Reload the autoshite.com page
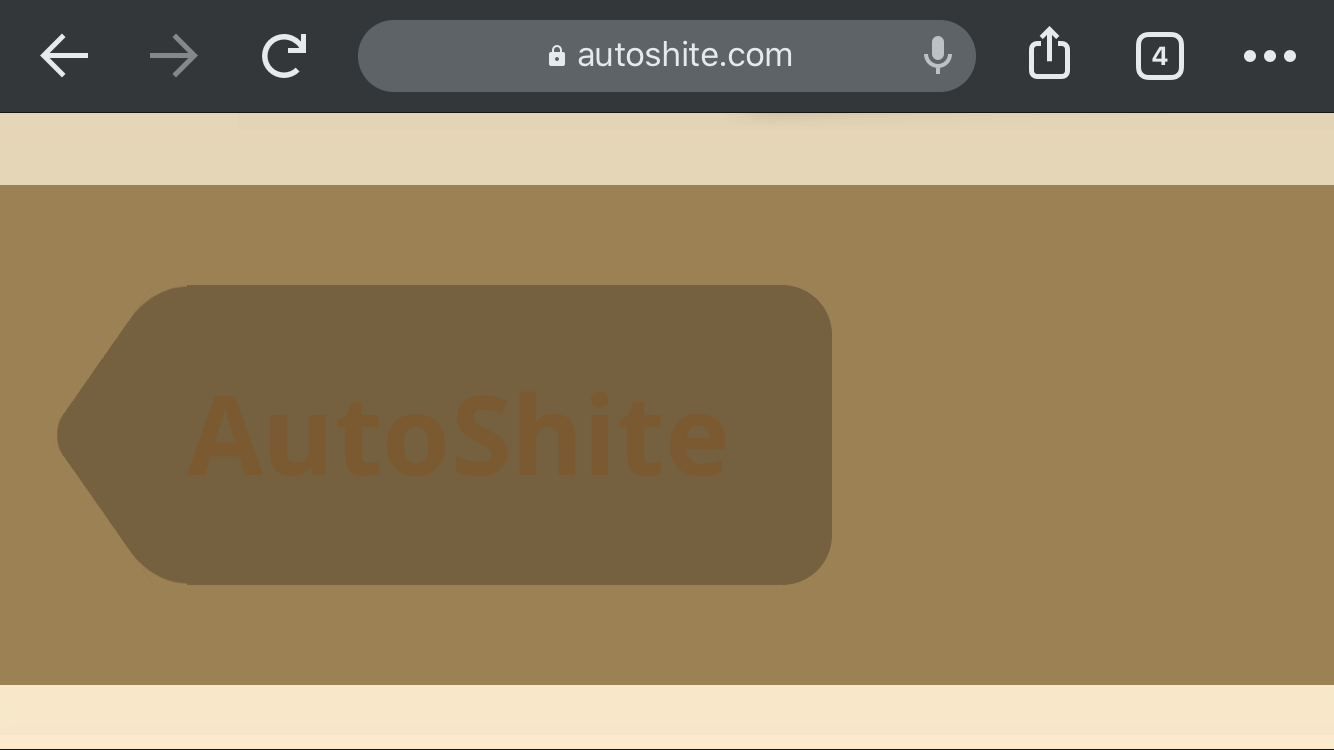 pyautogui.click(x=284, y=56)
